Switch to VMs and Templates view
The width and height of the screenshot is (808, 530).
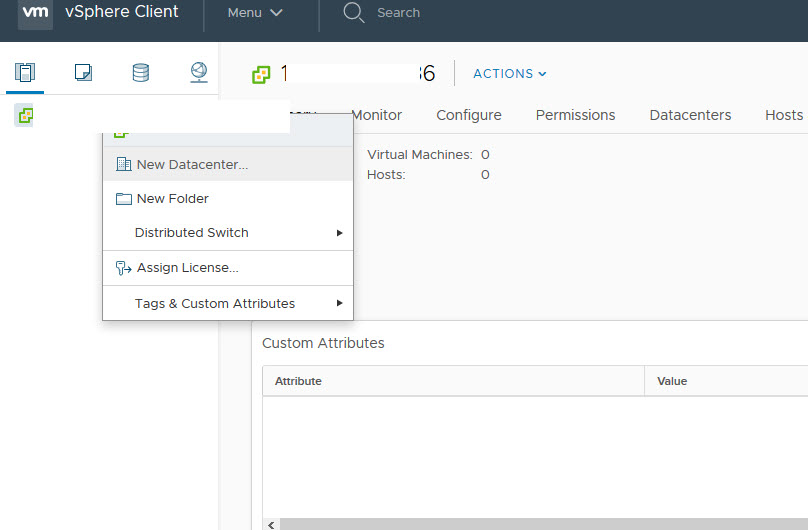(83, 72)
